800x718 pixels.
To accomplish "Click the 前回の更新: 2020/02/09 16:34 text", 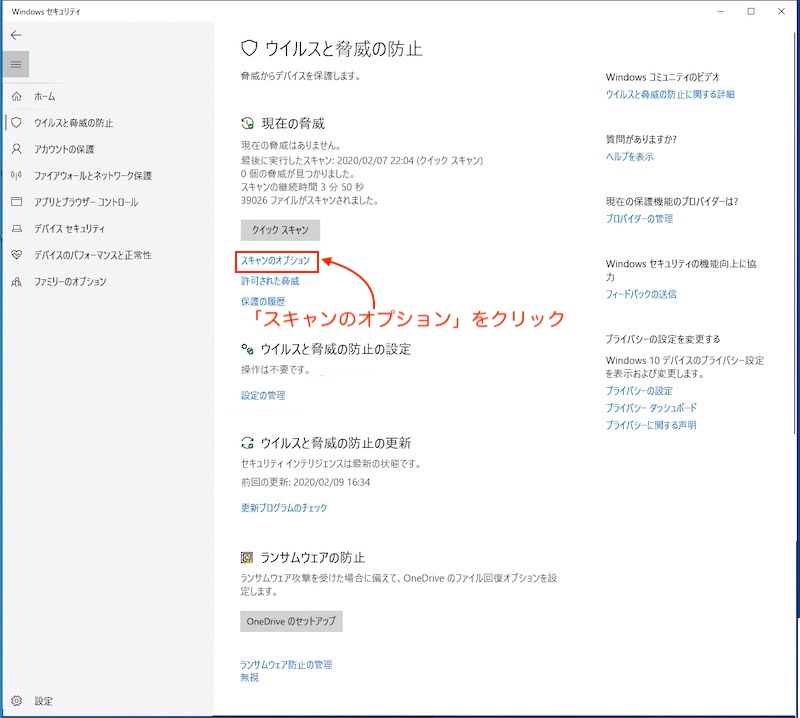I will coord(306,482).
